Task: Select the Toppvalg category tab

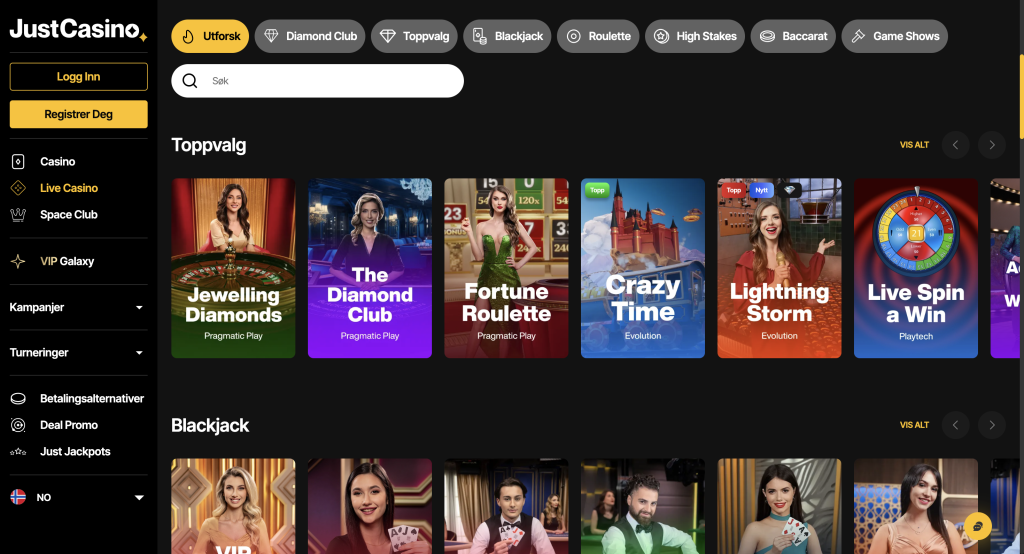Action: (415, 36)
